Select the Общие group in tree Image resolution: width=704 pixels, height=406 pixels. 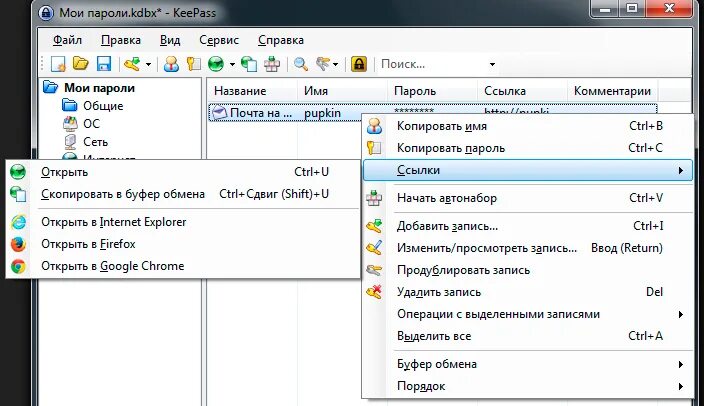(103, 106)
